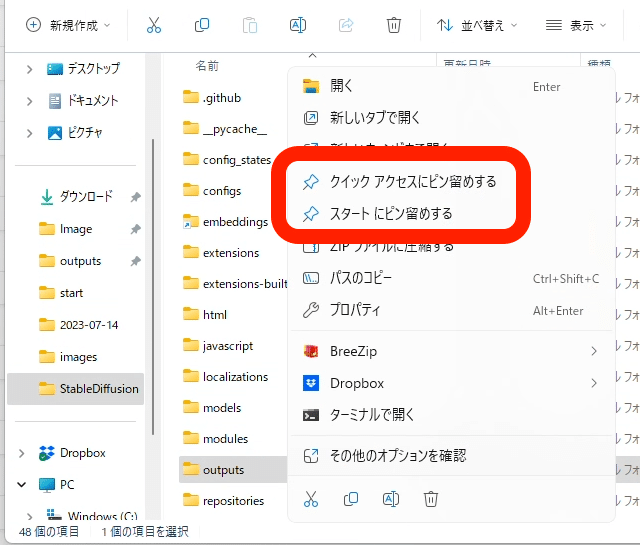This screenshot has width=640, height=545.
Task: Click Cut icon at context menu bottom
Action: [x=311, y=499]
